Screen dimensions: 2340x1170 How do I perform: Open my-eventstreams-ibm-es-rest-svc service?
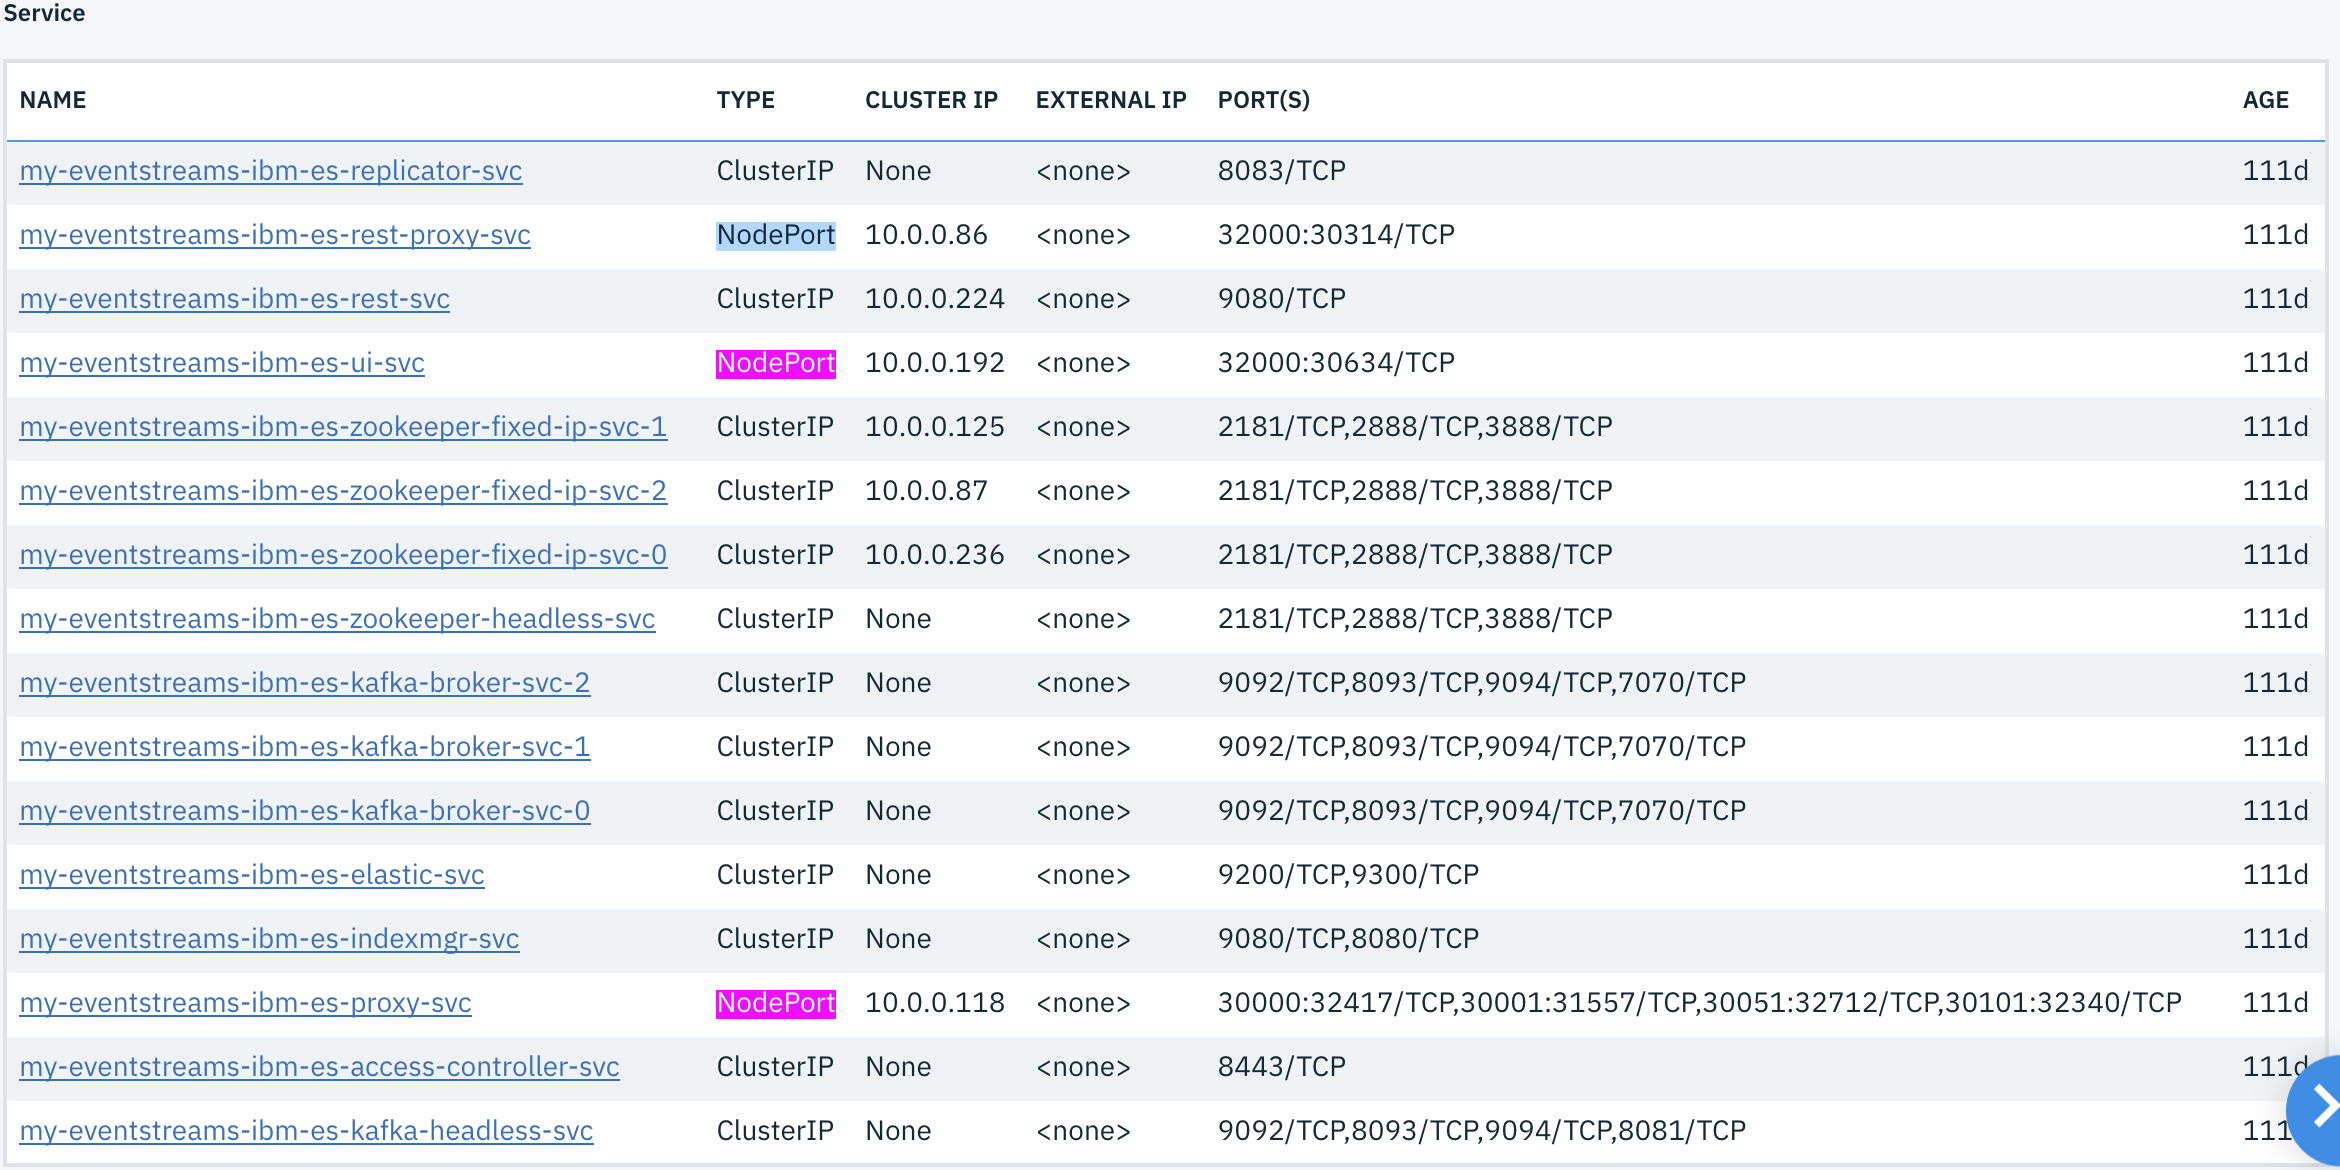[x=233, y=298]
